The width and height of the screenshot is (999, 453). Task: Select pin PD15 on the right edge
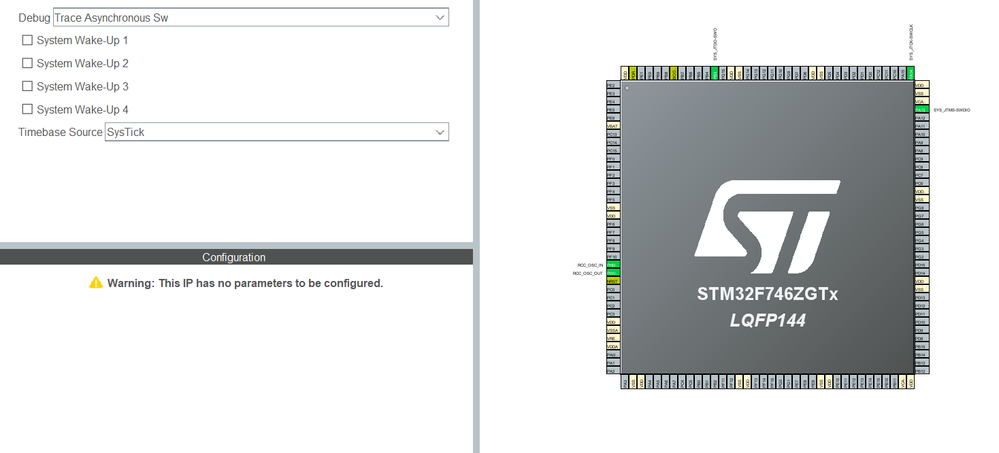coord(921,264)
